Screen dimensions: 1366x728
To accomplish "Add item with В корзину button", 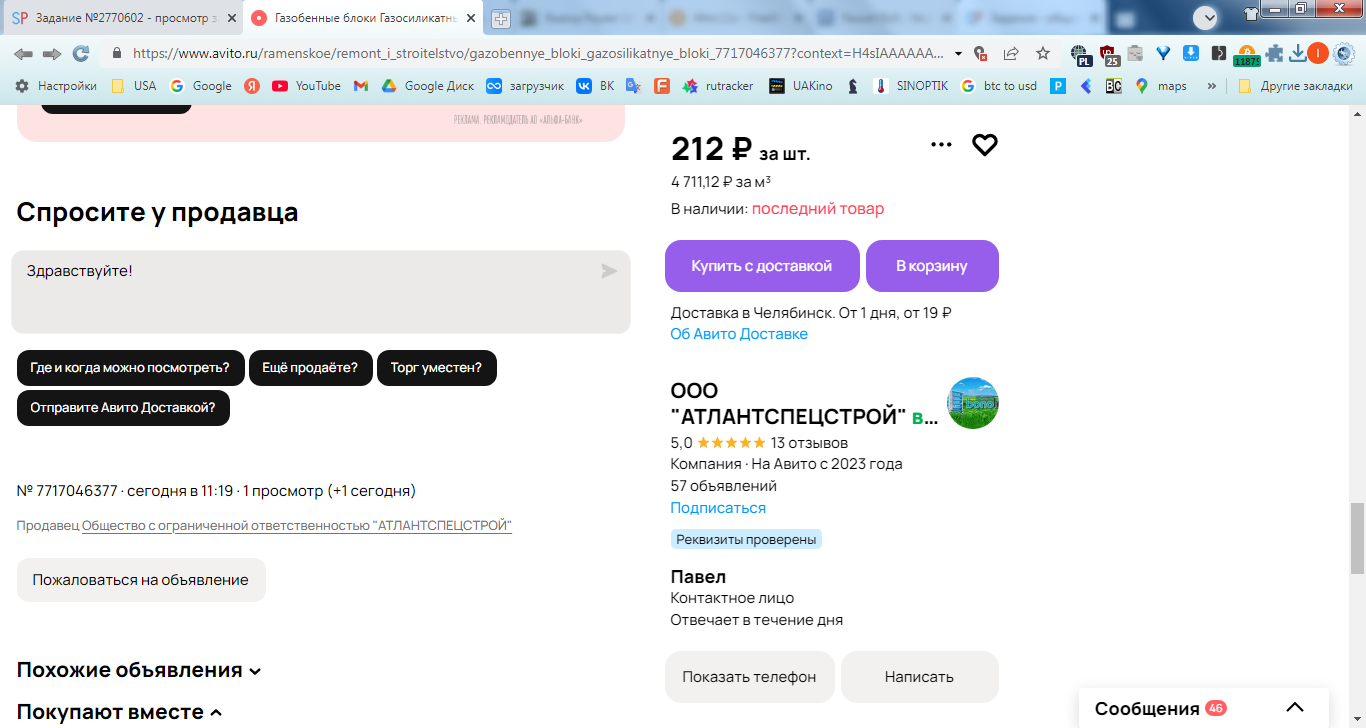I will pos(932,266).
